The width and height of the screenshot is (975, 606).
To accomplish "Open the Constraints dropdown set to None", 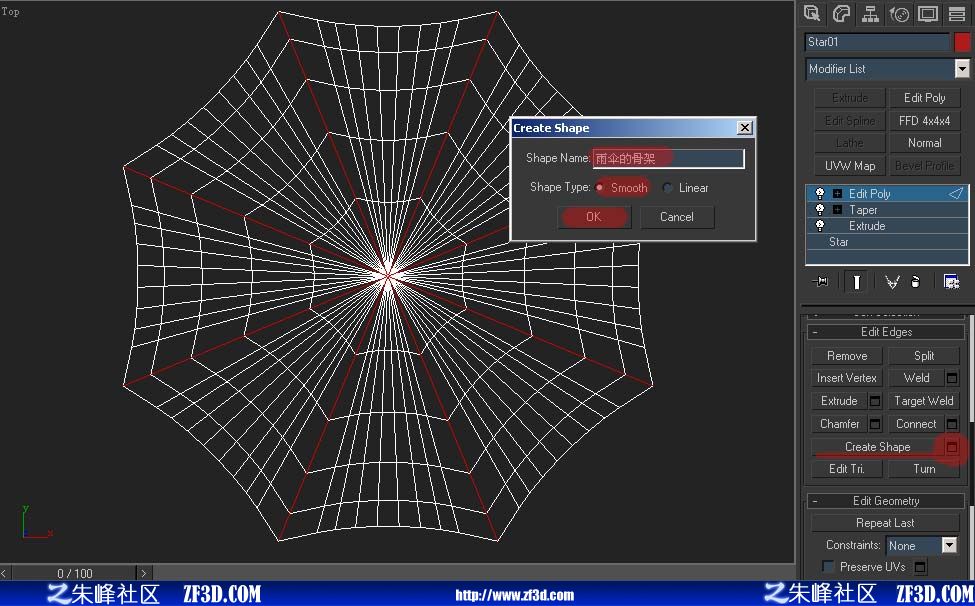I will tap(949, 545).
